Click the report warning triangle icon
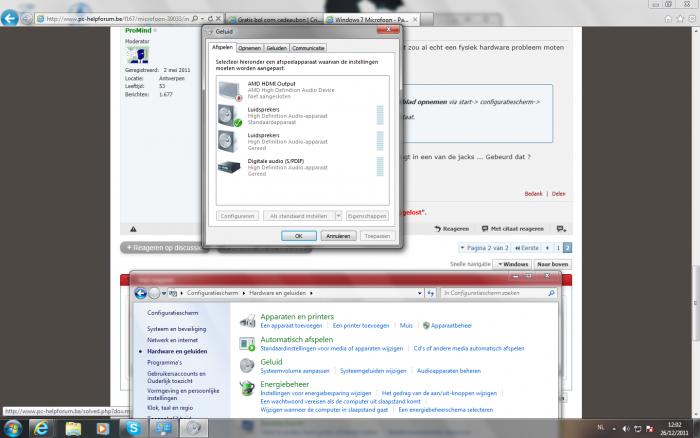The height and width of the screenshot is (438, 700). click(x=133, y=229)
